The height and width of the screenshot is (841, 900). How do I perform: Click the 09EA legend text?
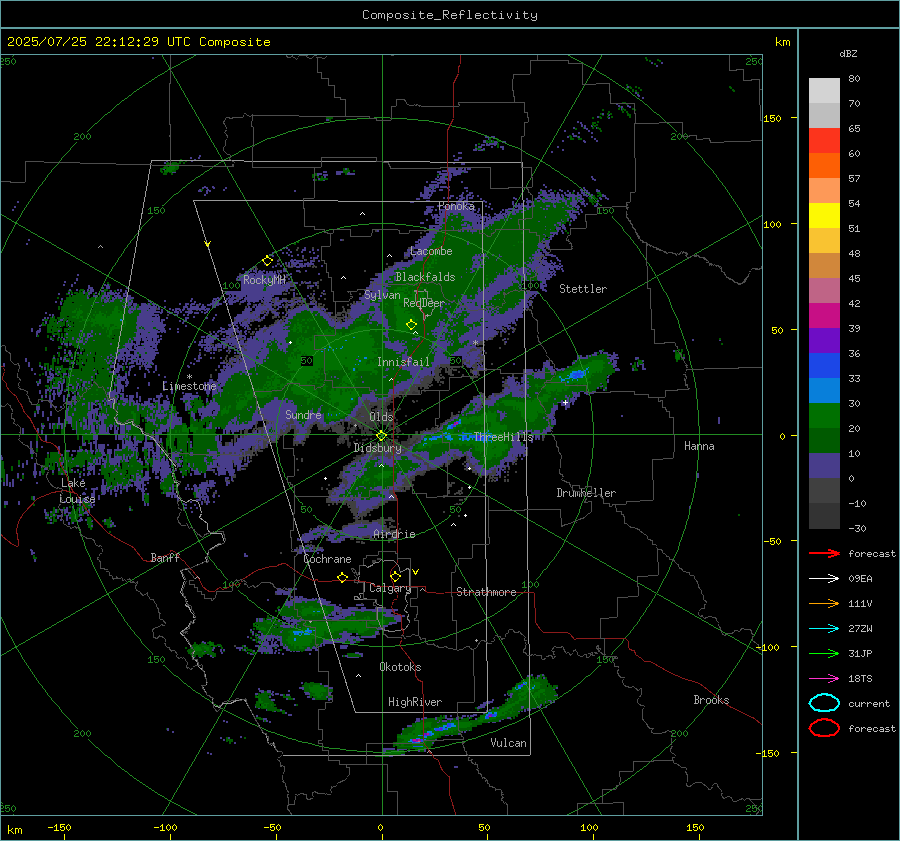(x=860, y=579)
